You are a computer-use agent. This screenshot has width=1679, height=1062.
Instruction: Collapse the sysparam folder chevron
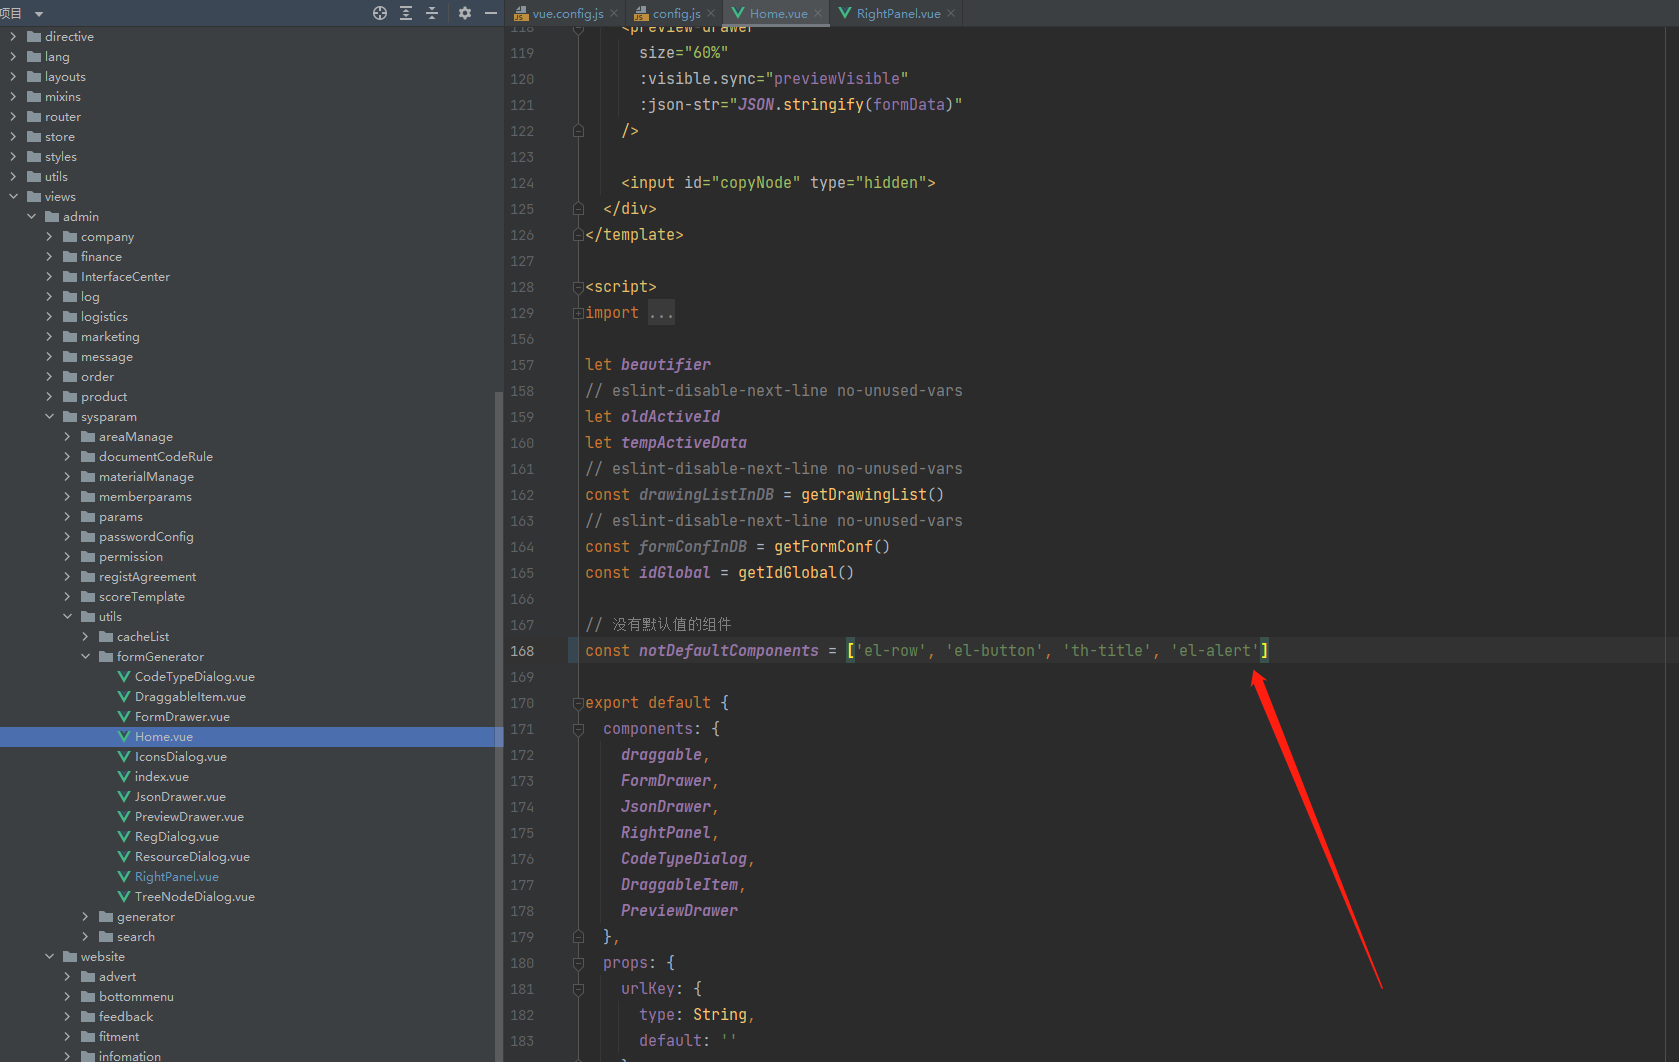[49, 417]
